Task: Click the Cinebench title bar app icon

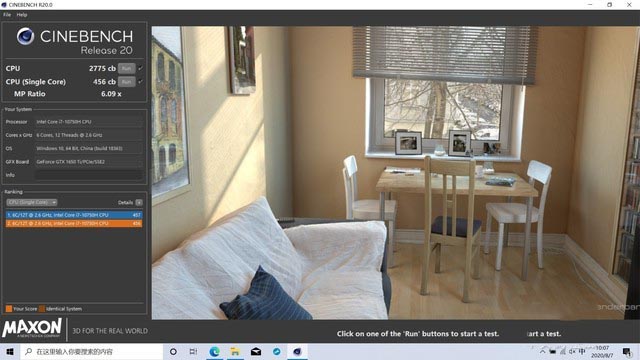Action: [4, 4]
